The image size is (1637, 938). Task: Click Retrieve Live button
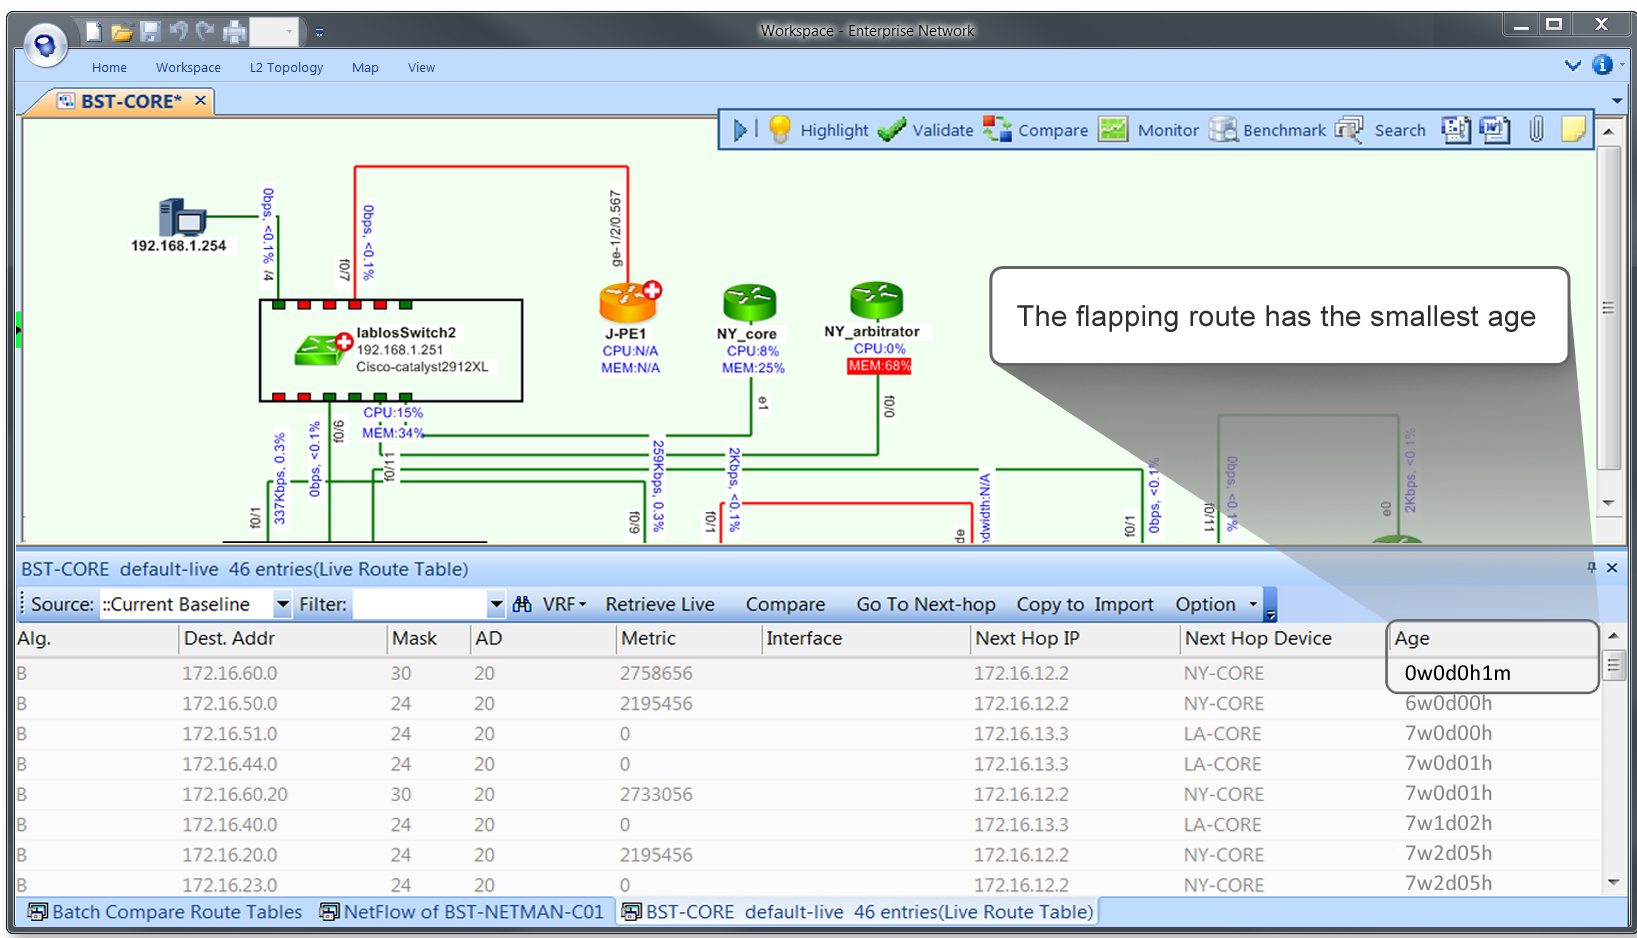pos(660,604)
